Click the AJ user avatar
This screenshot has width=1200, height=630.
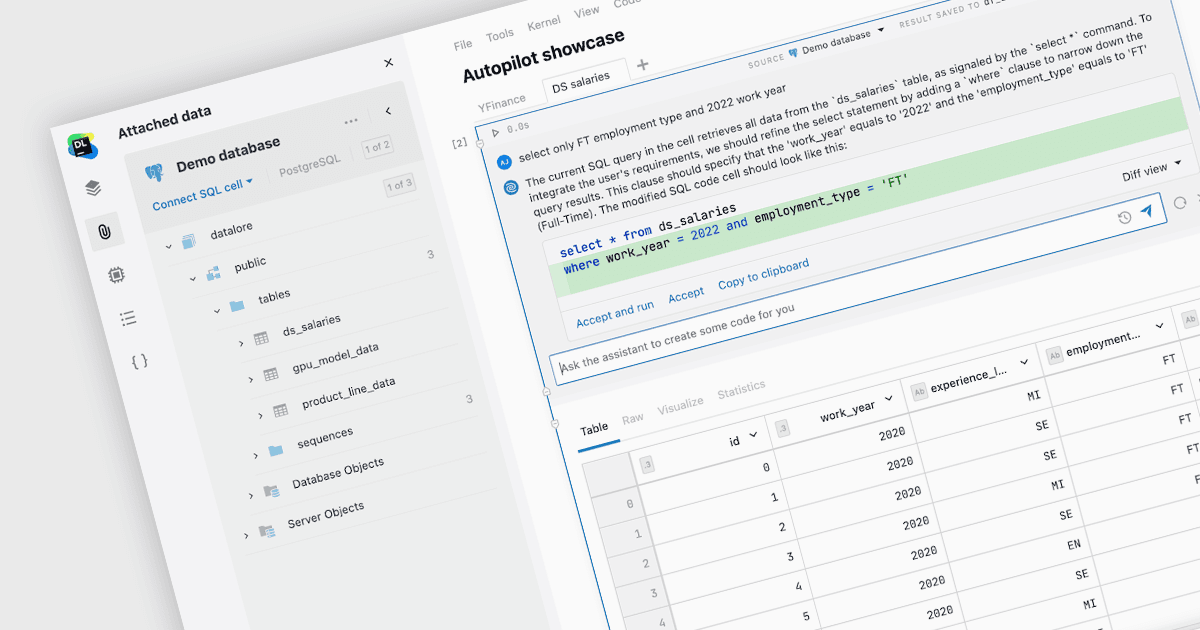coord(504,161)
